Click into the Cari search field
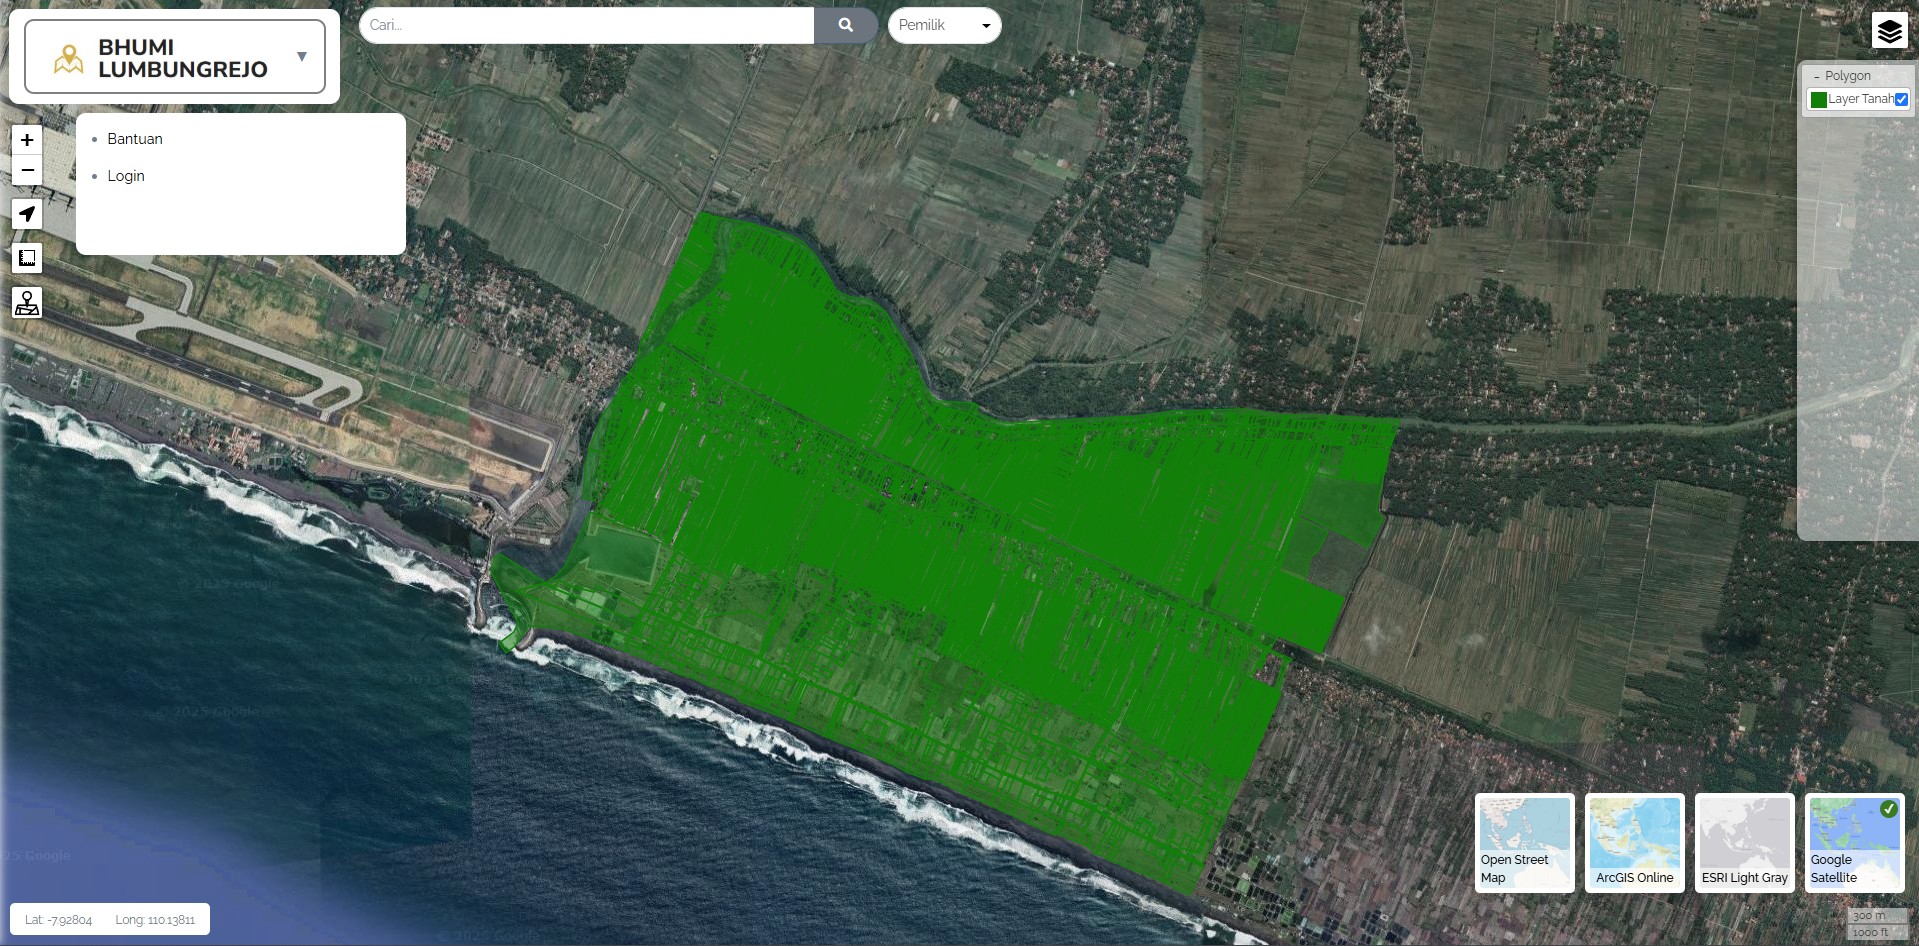The width and height of the screenshot is (1919, 946). [x=587, y=25]
